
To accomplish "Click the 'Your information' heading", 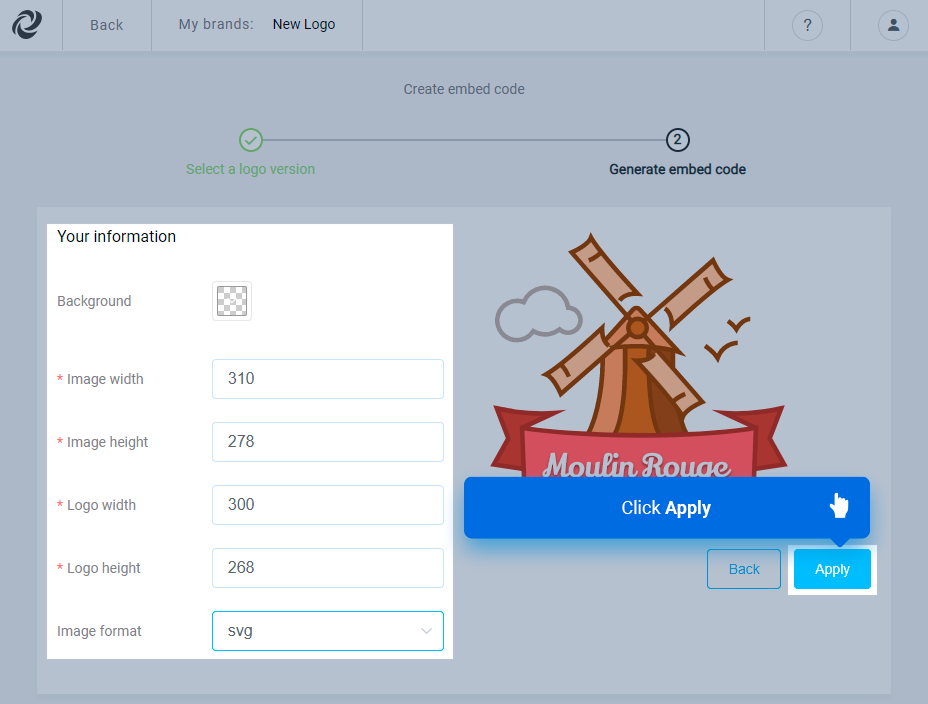I will [117, 237].
